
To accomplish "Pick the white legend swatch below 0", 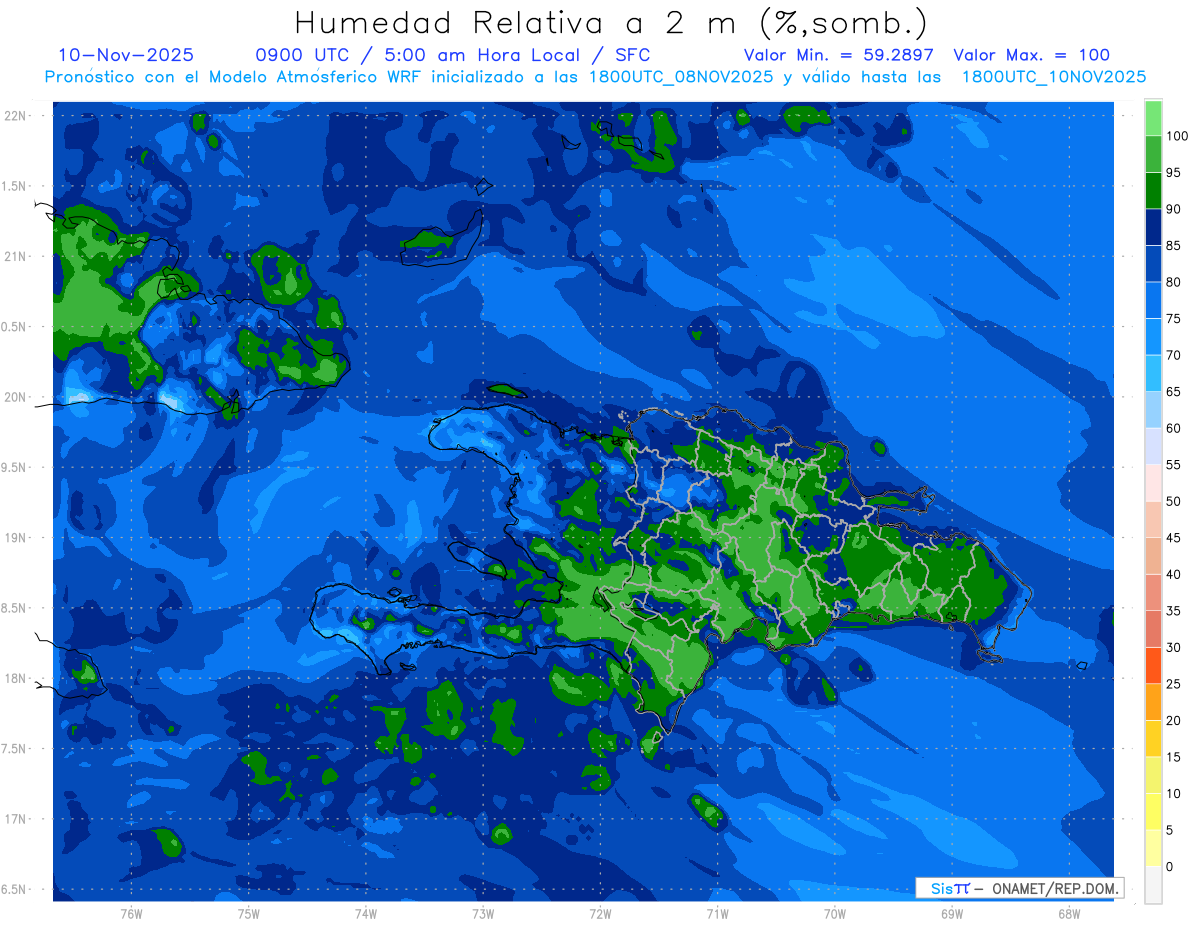I will click(x=1153, y=884).
